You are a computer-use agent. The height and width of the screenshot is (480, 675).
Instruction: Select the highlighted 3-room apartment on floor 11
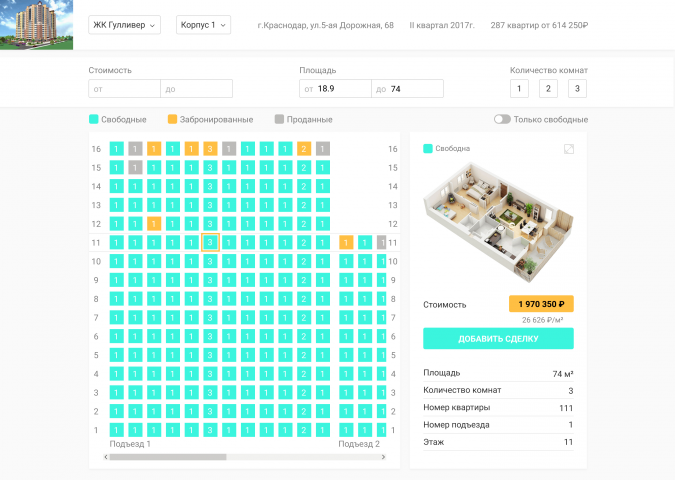point(210,242)
